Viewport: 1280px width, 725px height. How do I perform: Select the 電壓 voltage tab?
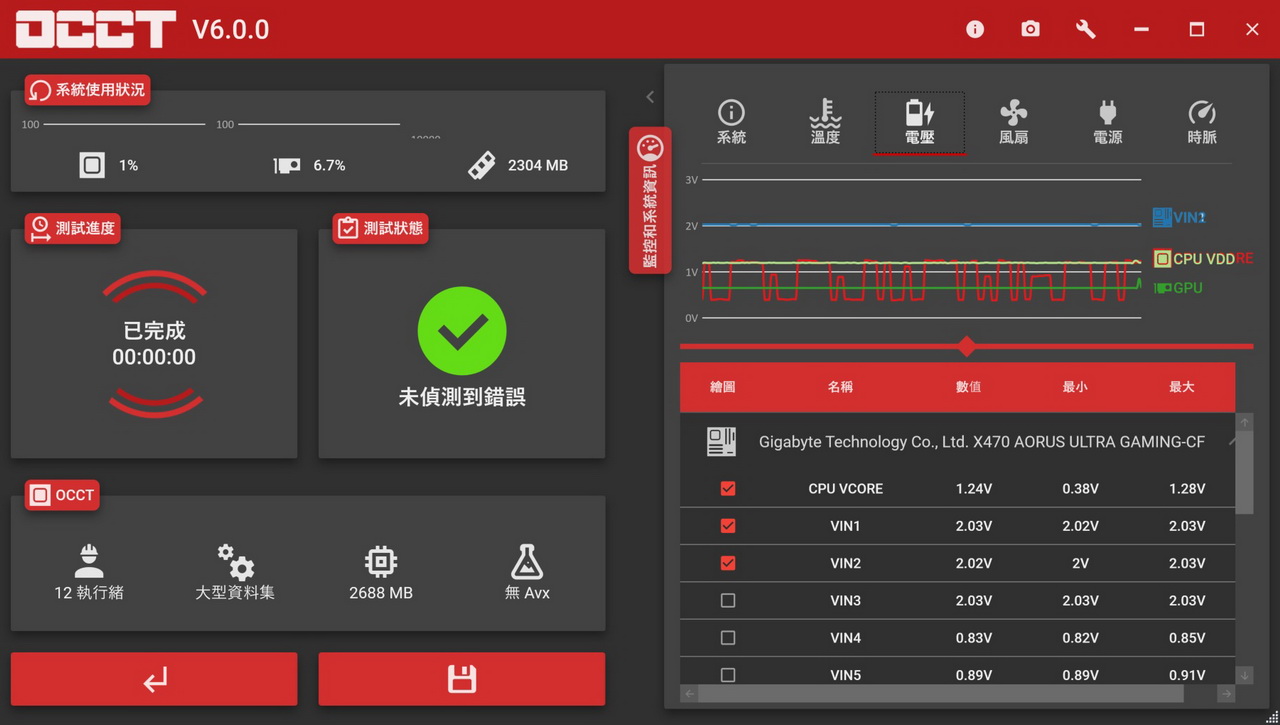919,123
